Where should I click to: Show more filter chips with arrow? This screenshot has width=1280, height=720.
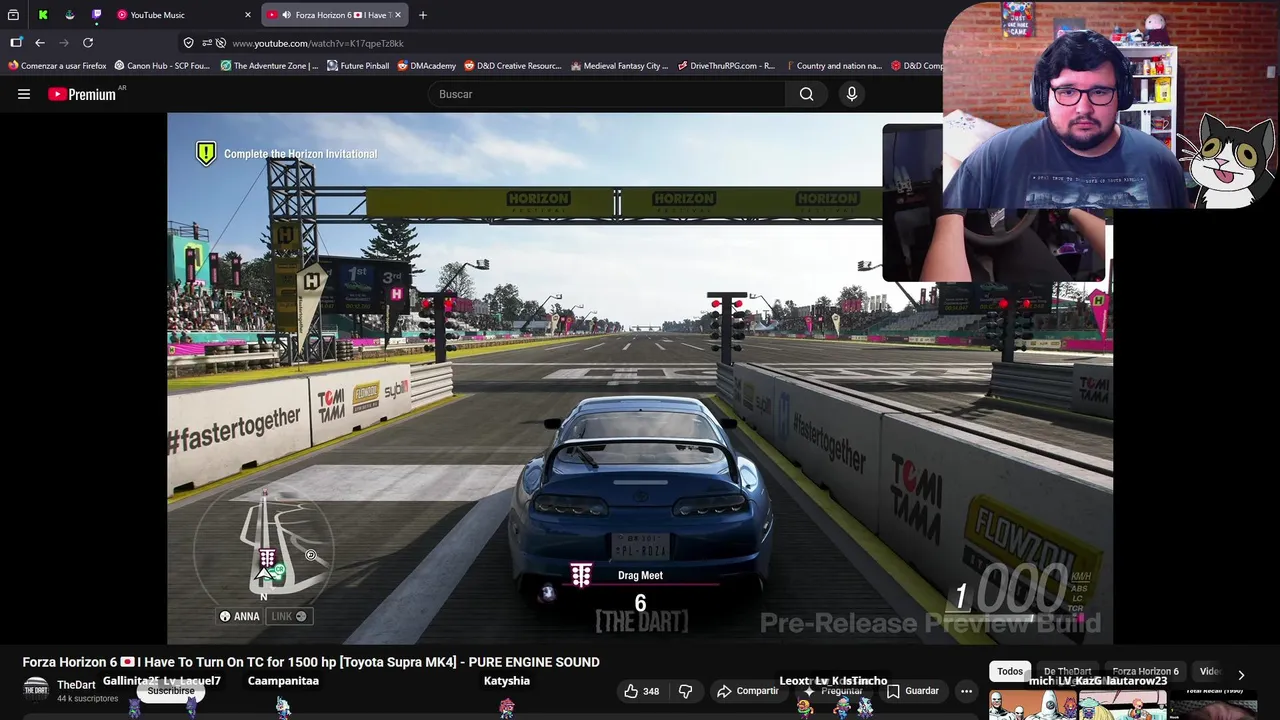[1241, 675]
